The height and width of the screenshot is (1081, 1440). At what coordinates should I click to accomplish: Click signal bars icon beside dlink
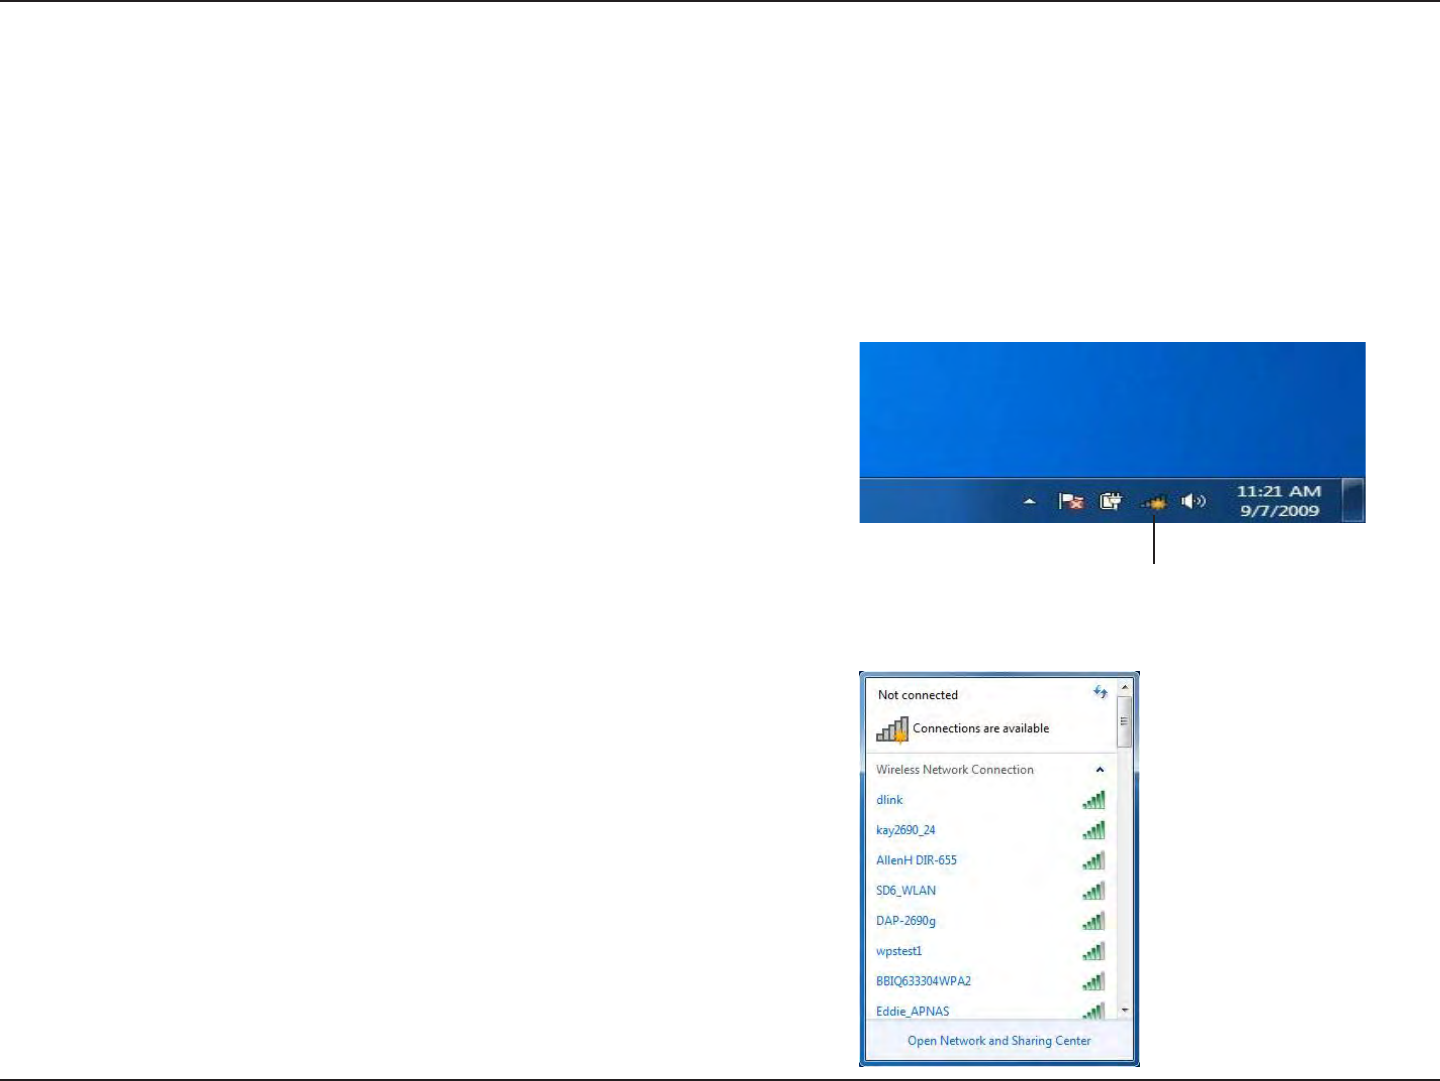(x=1093, y=799)
